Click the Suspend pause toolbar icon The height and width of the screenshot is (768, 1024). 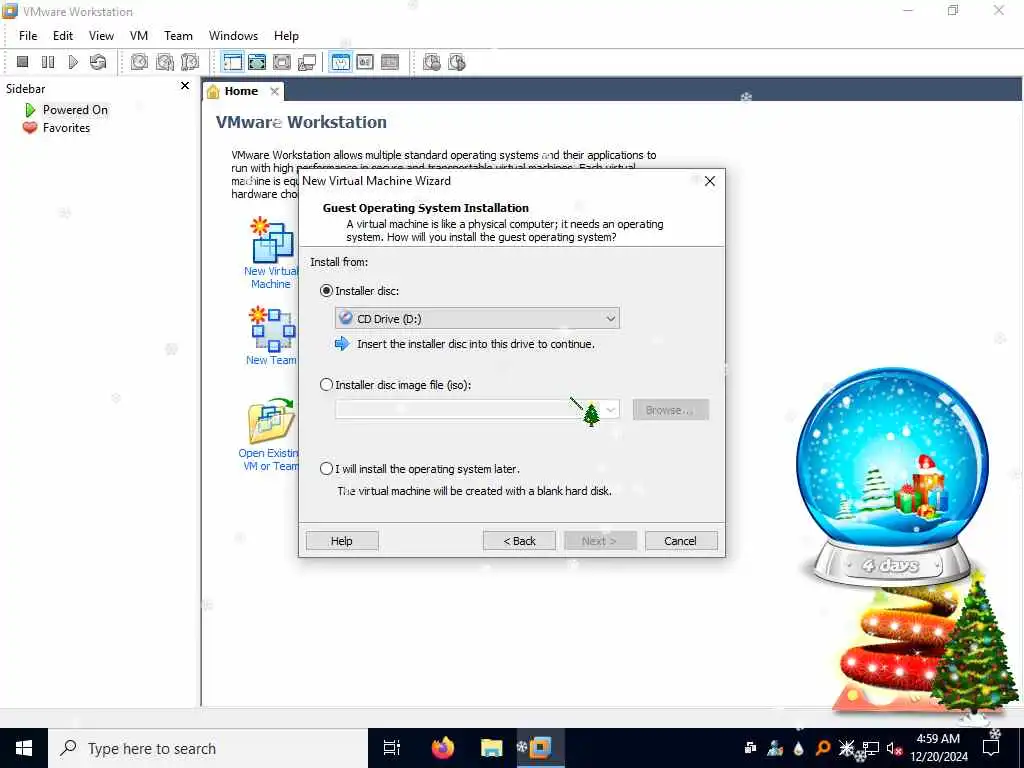(x=48, y=62)
